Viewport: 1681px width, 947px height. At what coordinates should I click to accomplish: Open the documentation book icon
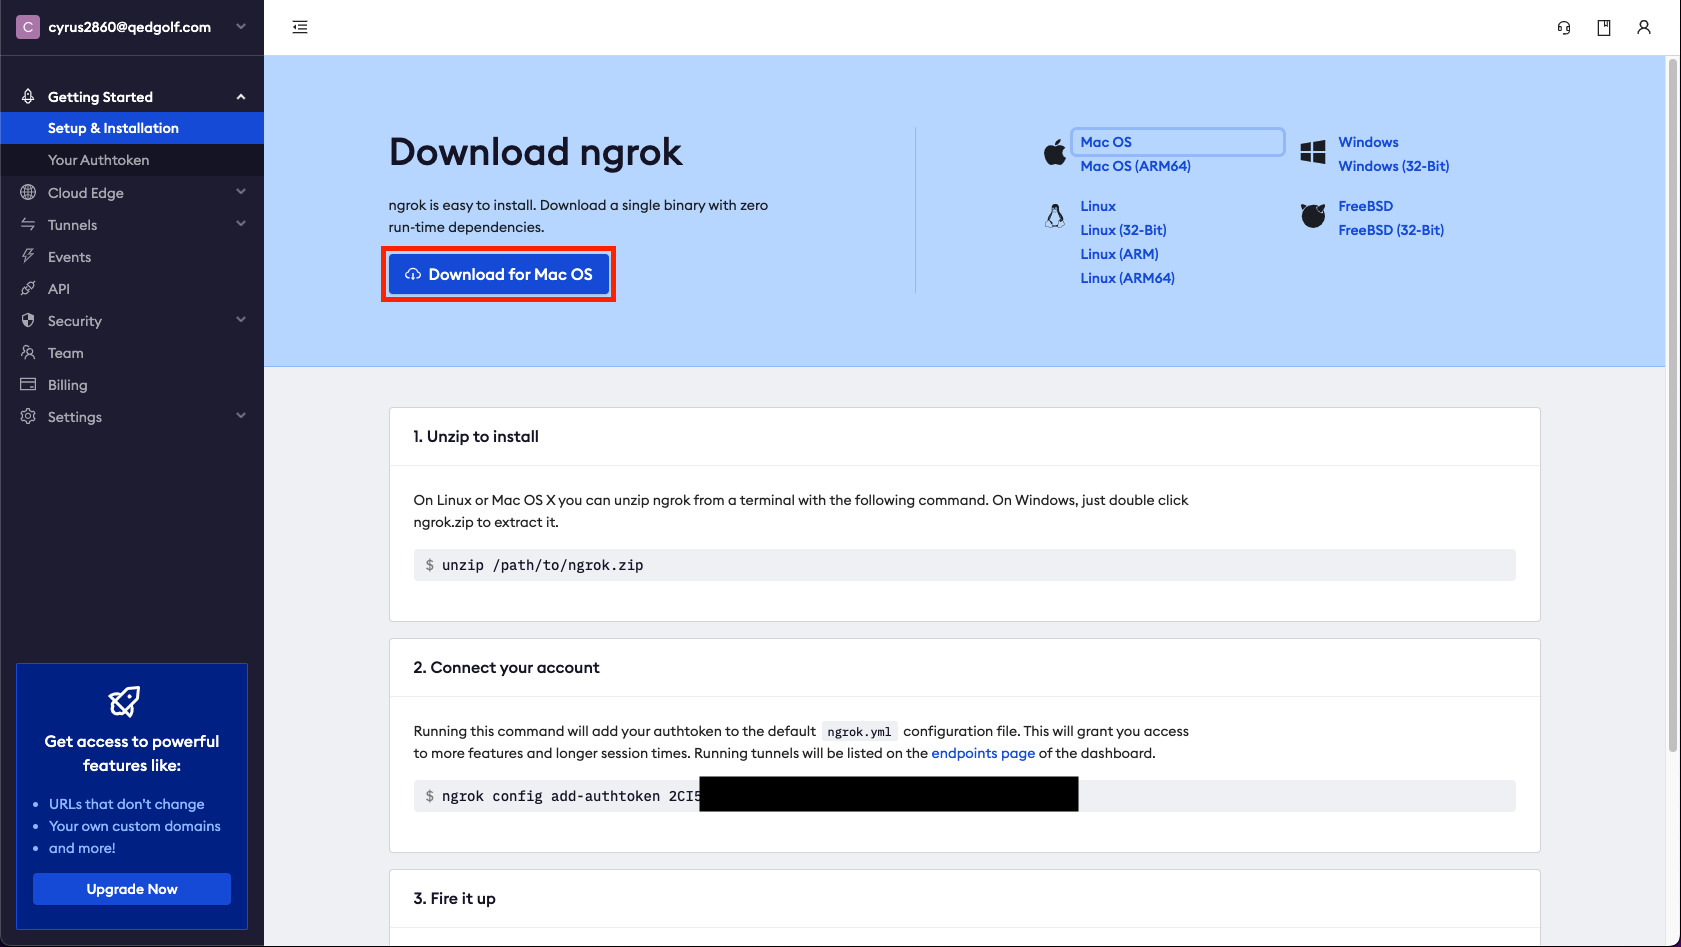[1604, 28]
